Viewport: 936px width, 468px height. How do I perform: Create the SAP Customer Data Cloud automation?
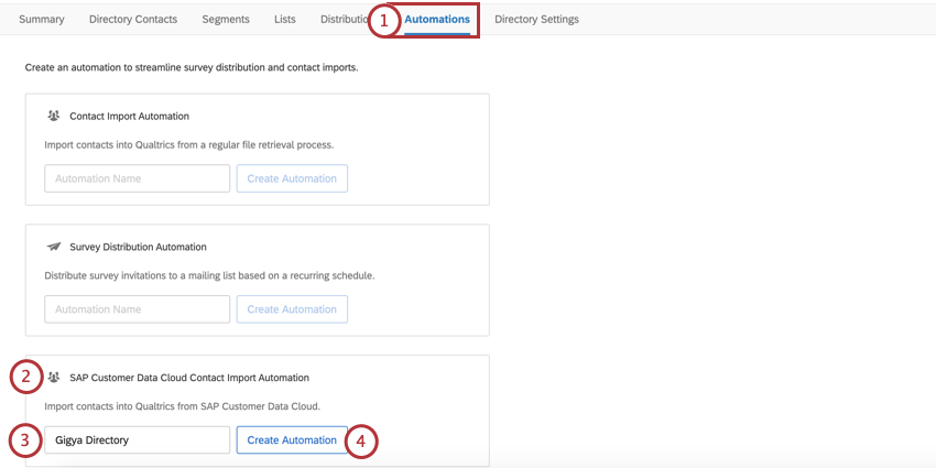(x=292, y=440)
